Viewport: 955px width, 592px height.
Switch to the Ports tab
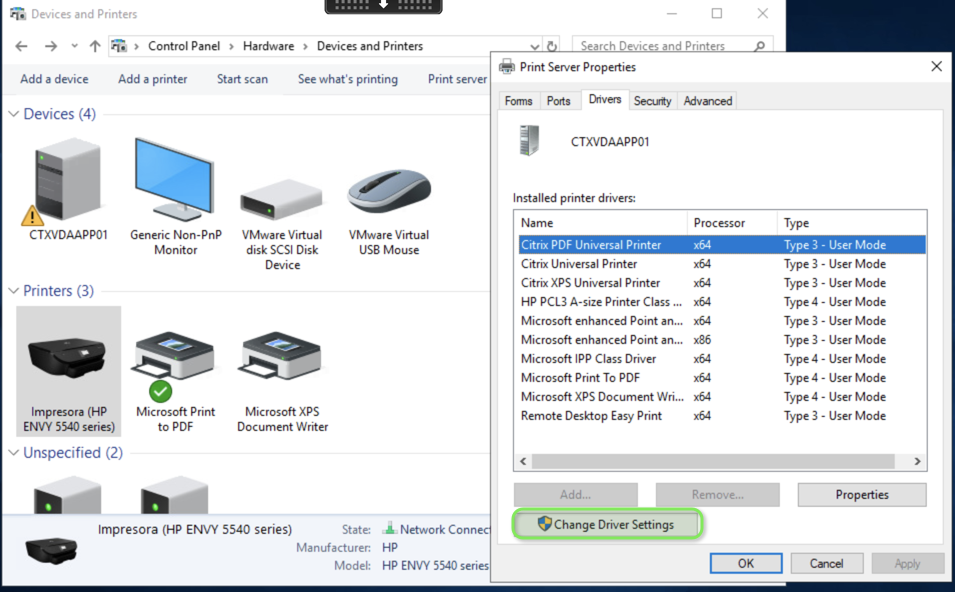pyautogui.click(x=559, y=100)
